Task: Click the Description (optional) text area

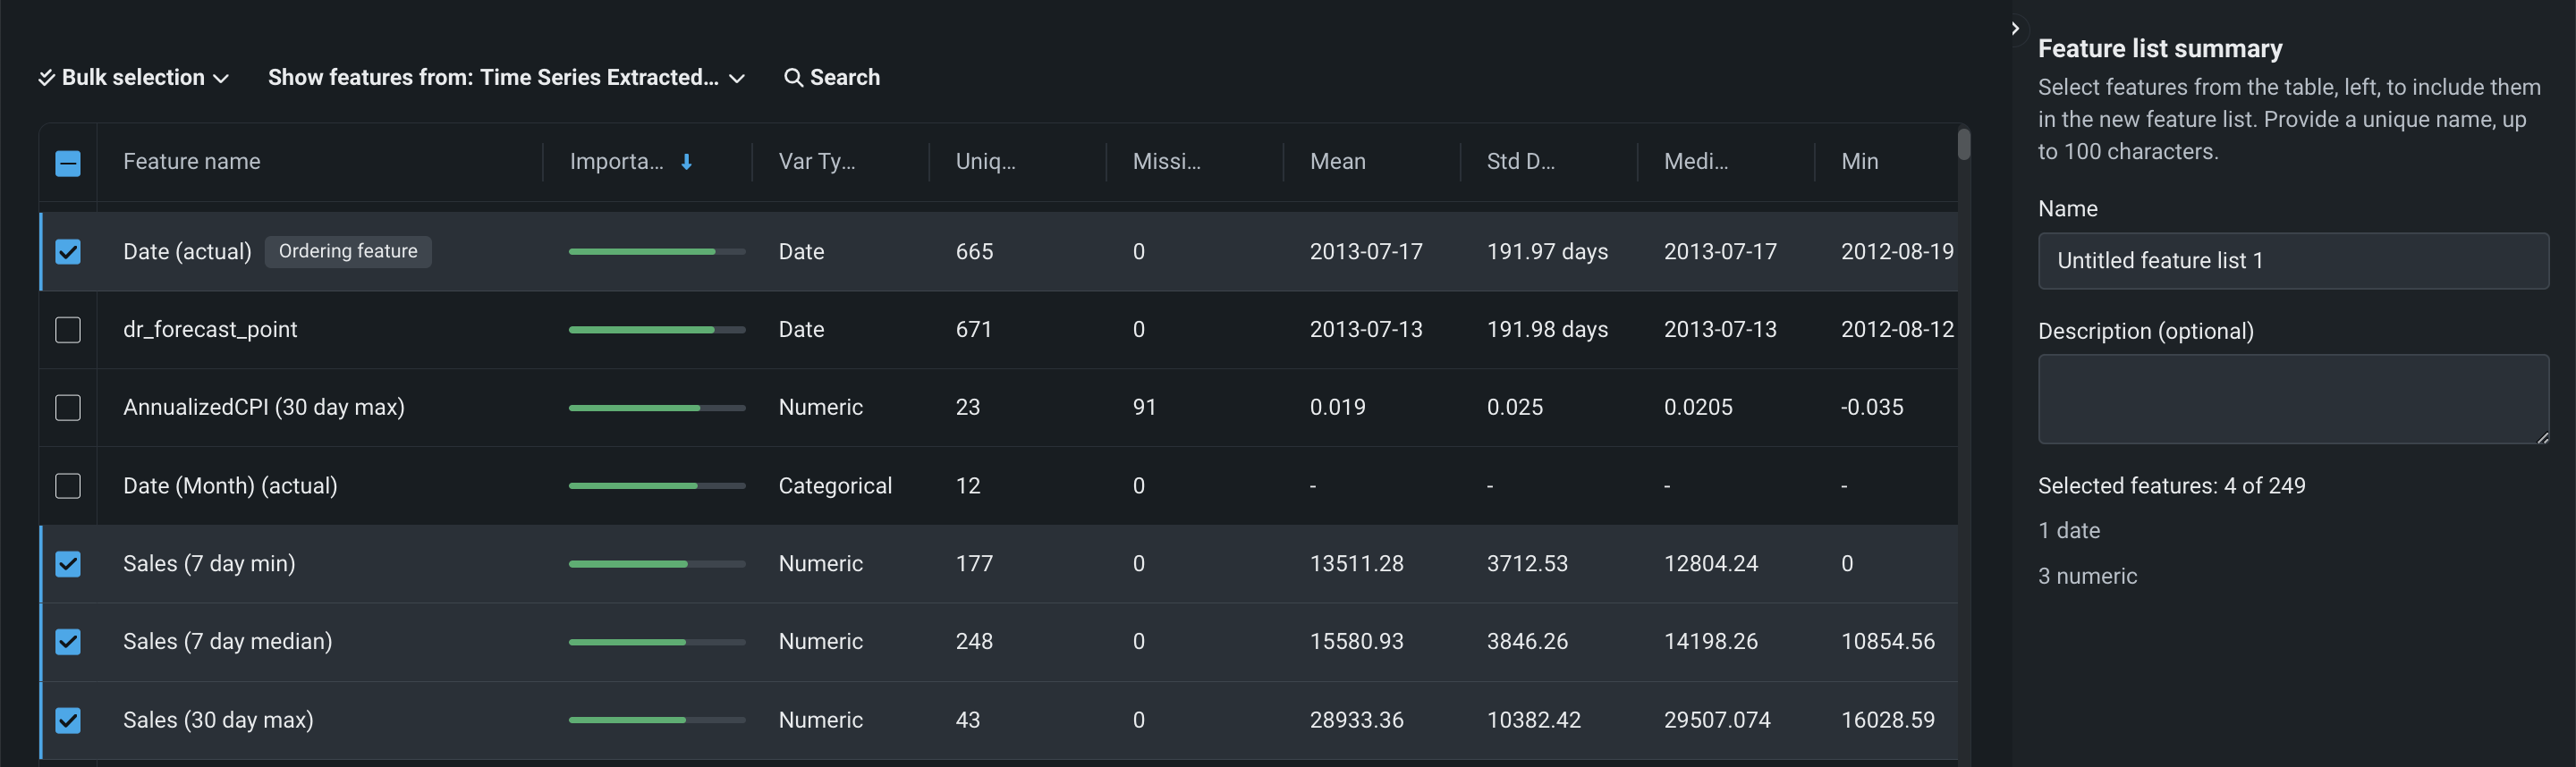Action: 2292,399
